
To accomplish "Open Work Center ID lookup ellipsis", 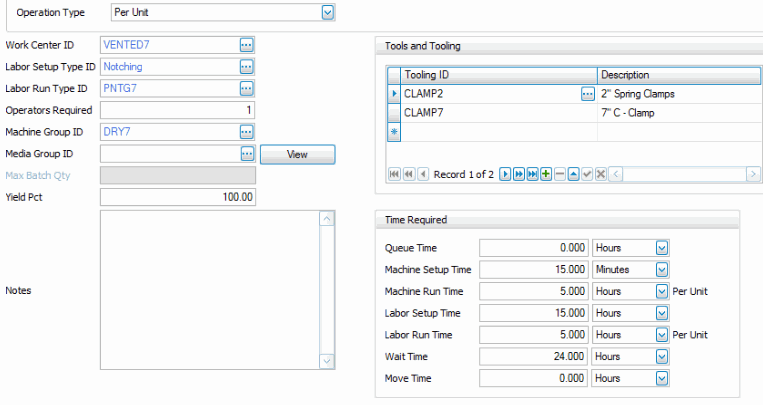I will tap(246, 45).
